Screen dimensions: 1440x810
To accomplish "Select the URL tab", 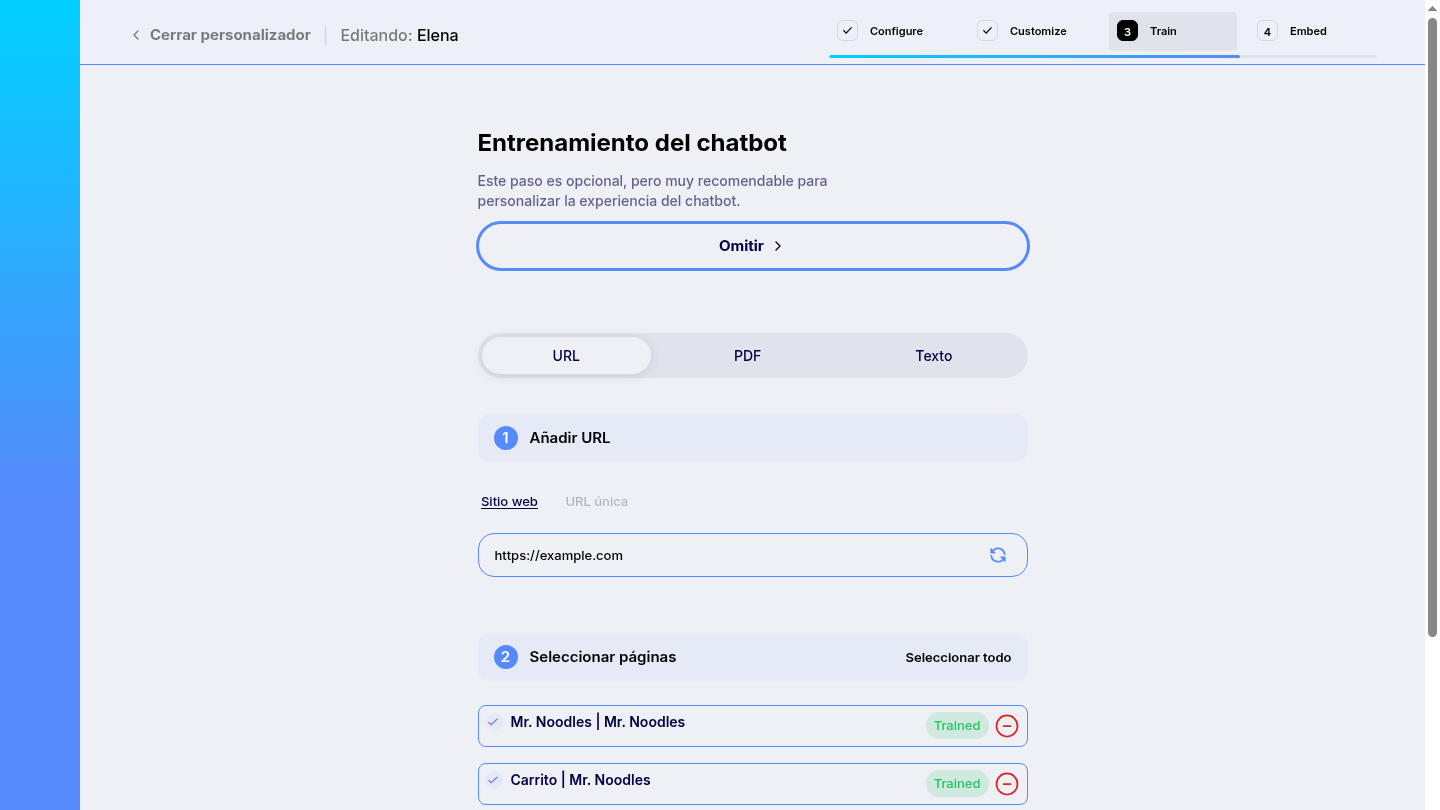I will (x=566, y=356).
